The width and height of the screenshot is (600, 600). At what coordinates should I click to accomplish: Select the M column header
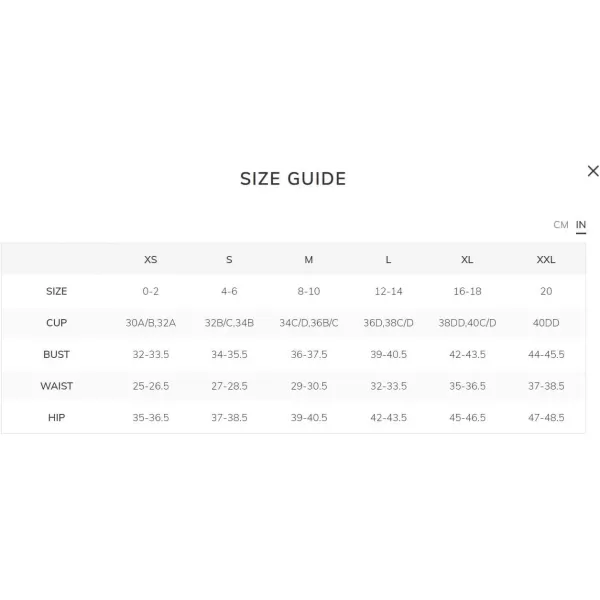[x=308, y=260]
